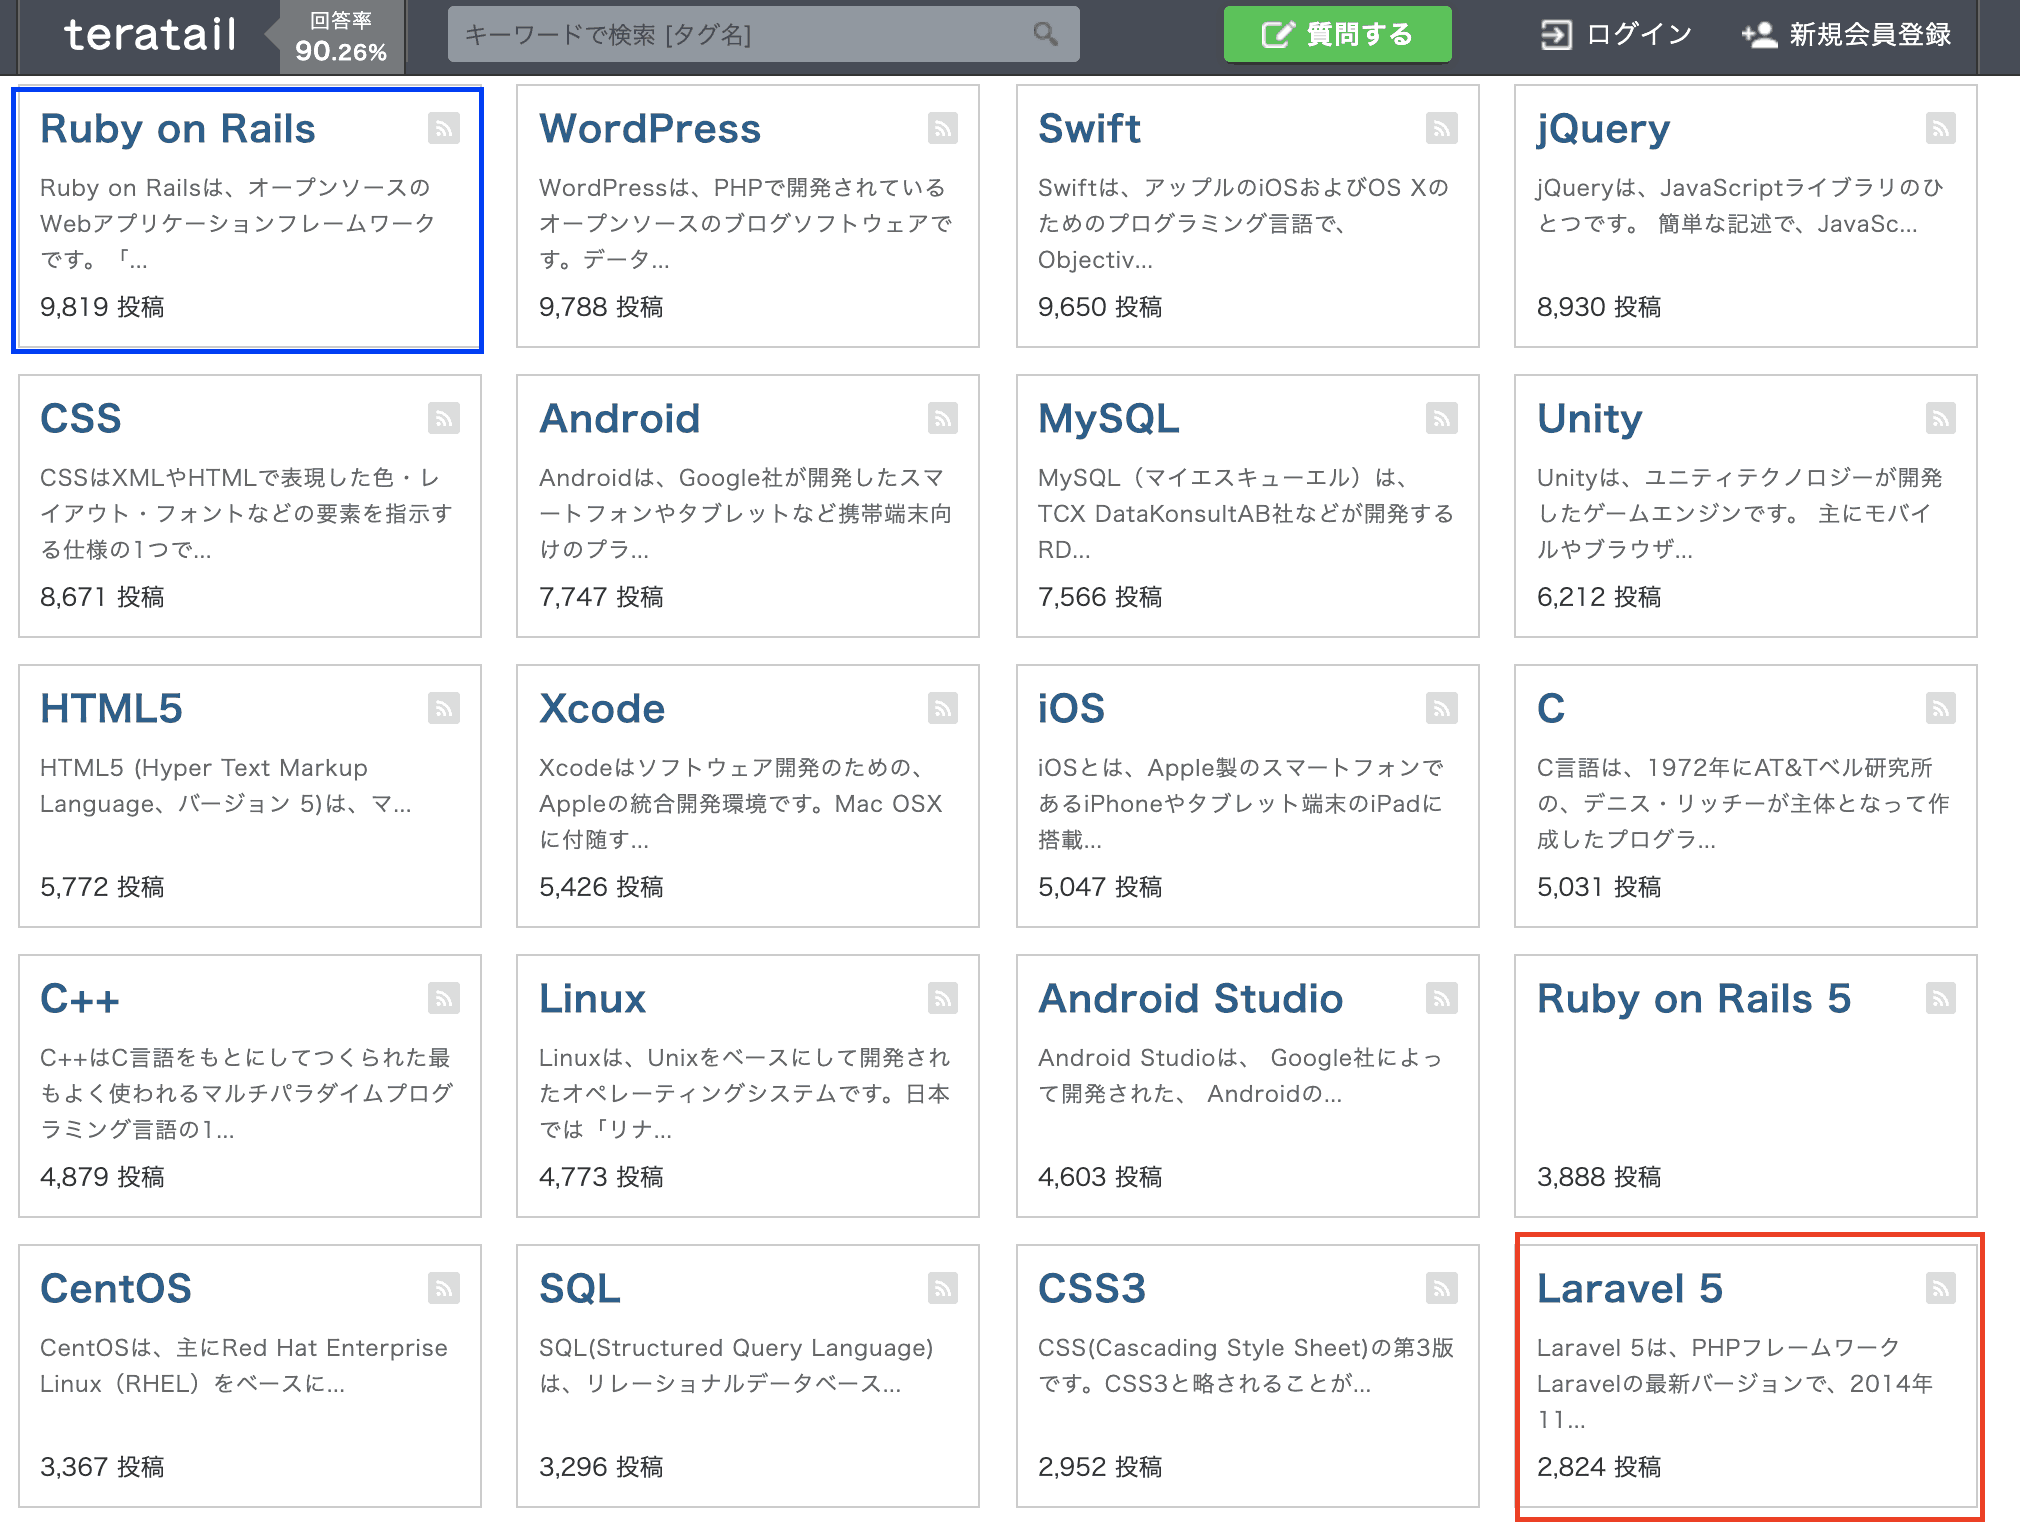Image resolution: width=2020 pixels, height=1526 pixels.
Task: Click the 7,566 投稿 count under MySQL
Action: coord(1100,597)
